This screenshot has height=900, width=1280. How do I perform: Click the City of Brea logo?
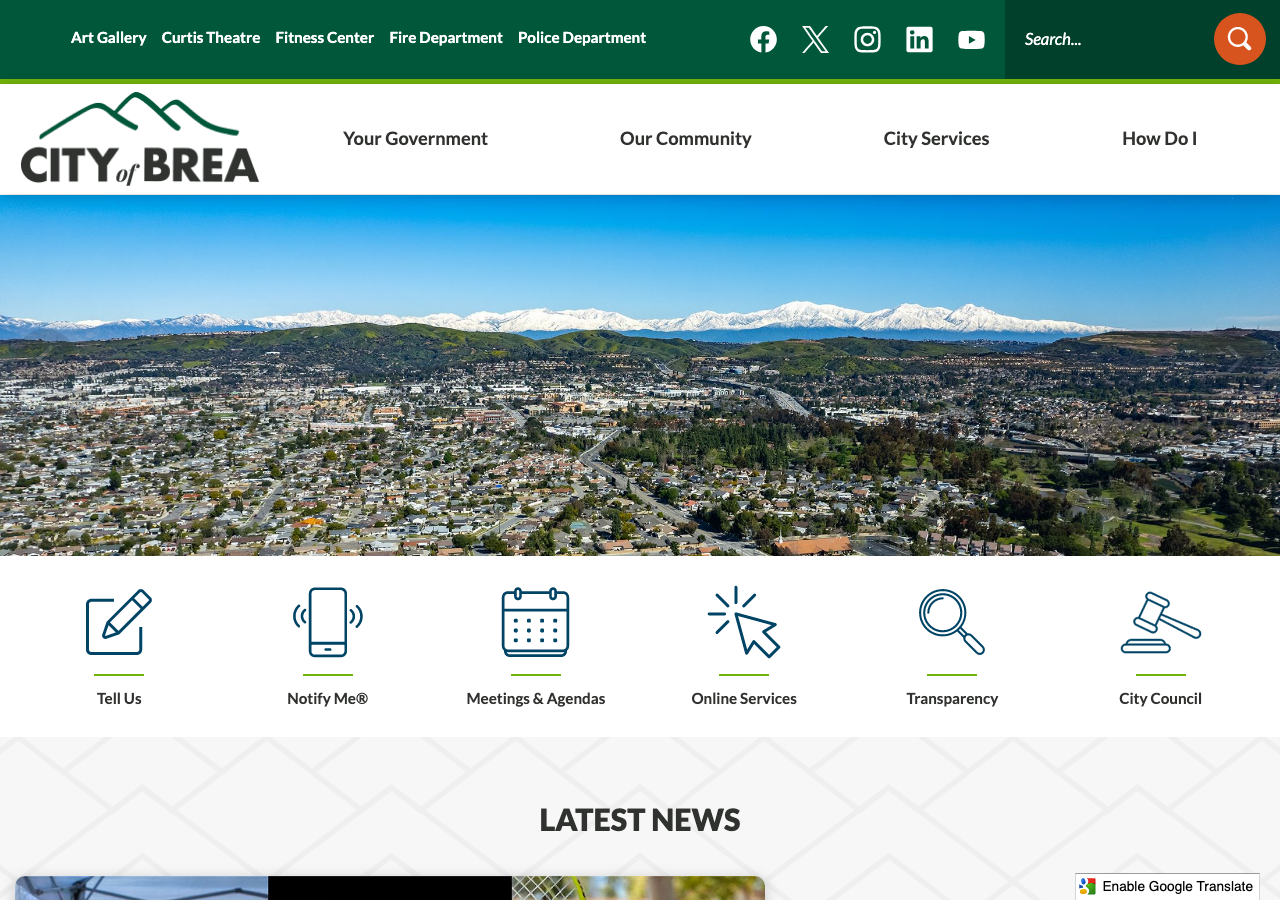coord(140,139)
